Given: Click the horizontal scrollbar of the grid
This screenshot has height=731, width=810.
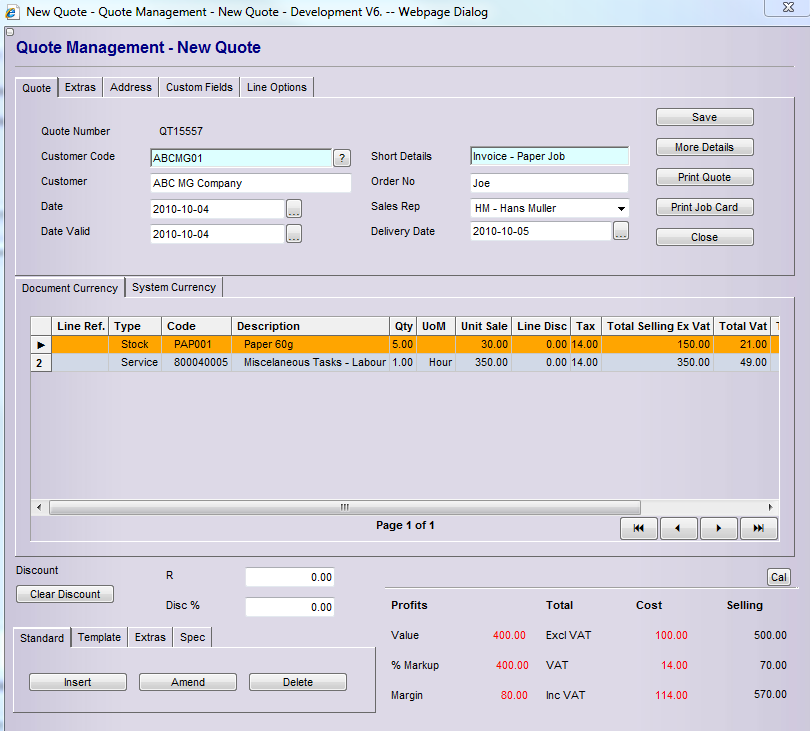Looking at the screenshot, I should tap(345, 507).
